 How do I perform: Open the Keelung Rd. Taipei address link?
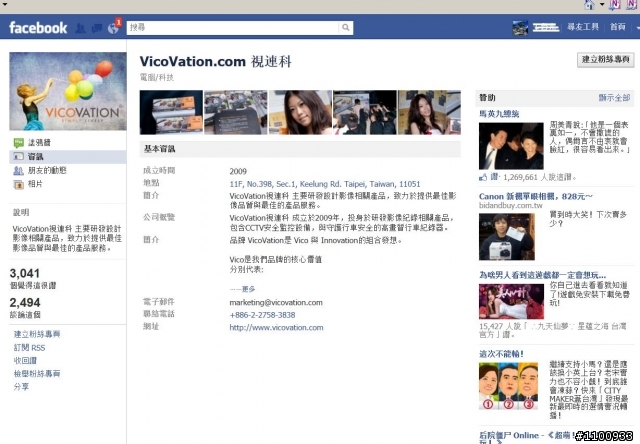click(324, 184)
